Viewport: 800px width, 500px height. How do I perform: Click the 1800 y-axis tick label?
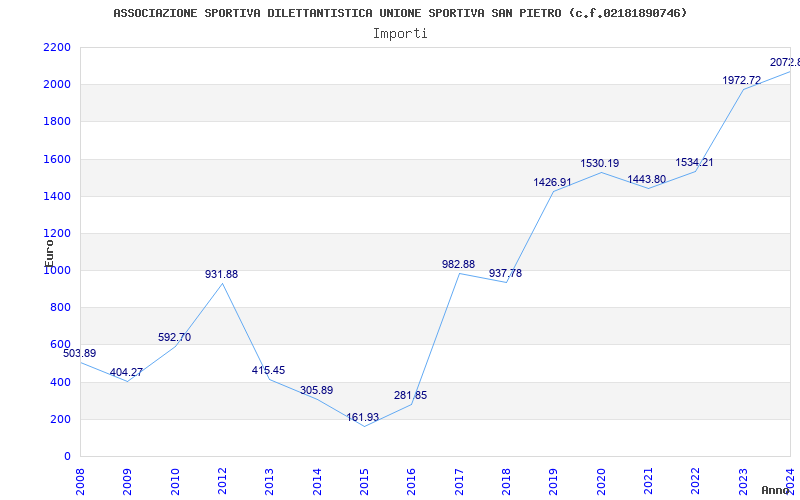(x=57, y=122)
